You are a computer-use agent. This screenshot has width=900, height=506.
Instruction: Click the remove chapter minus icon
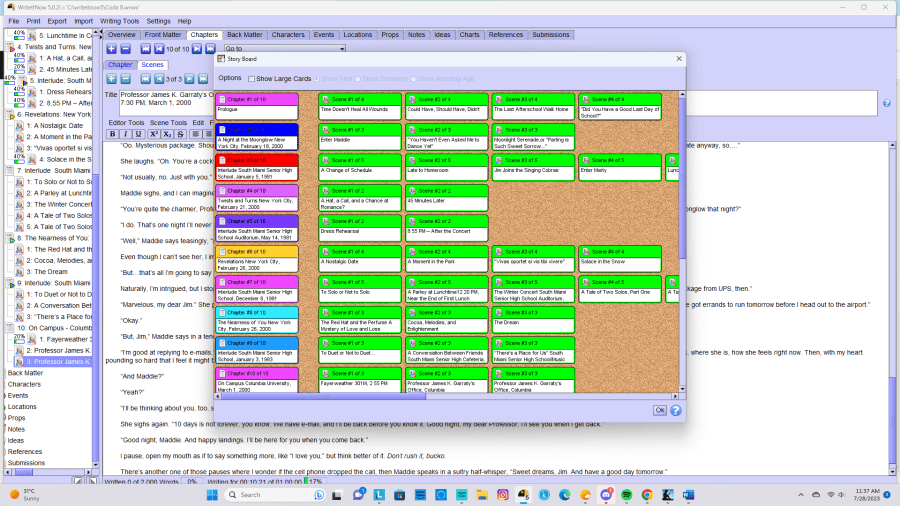pyautogui.click(x=125, y=49)
